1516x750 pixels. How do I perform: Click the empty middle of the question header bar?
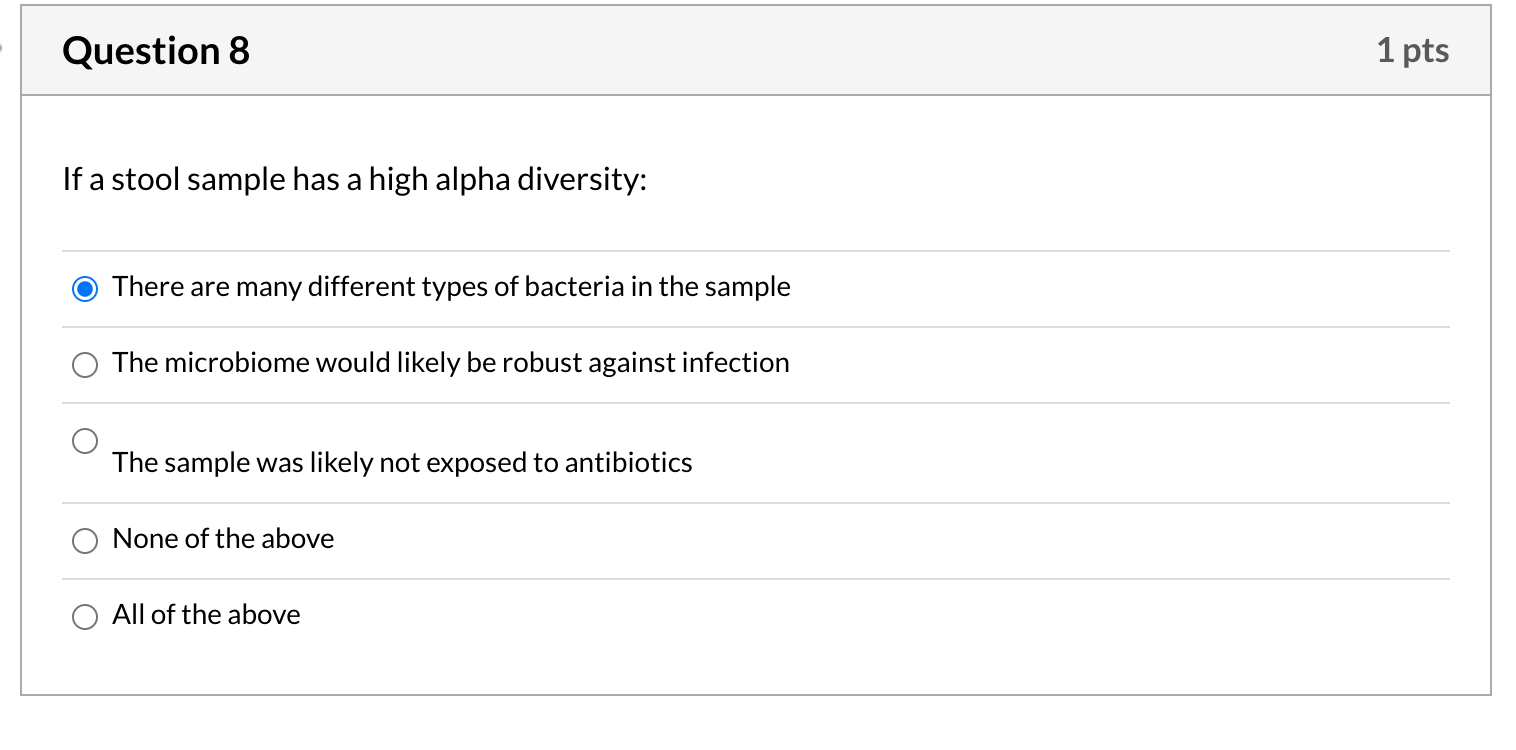(x=800, y=51)
